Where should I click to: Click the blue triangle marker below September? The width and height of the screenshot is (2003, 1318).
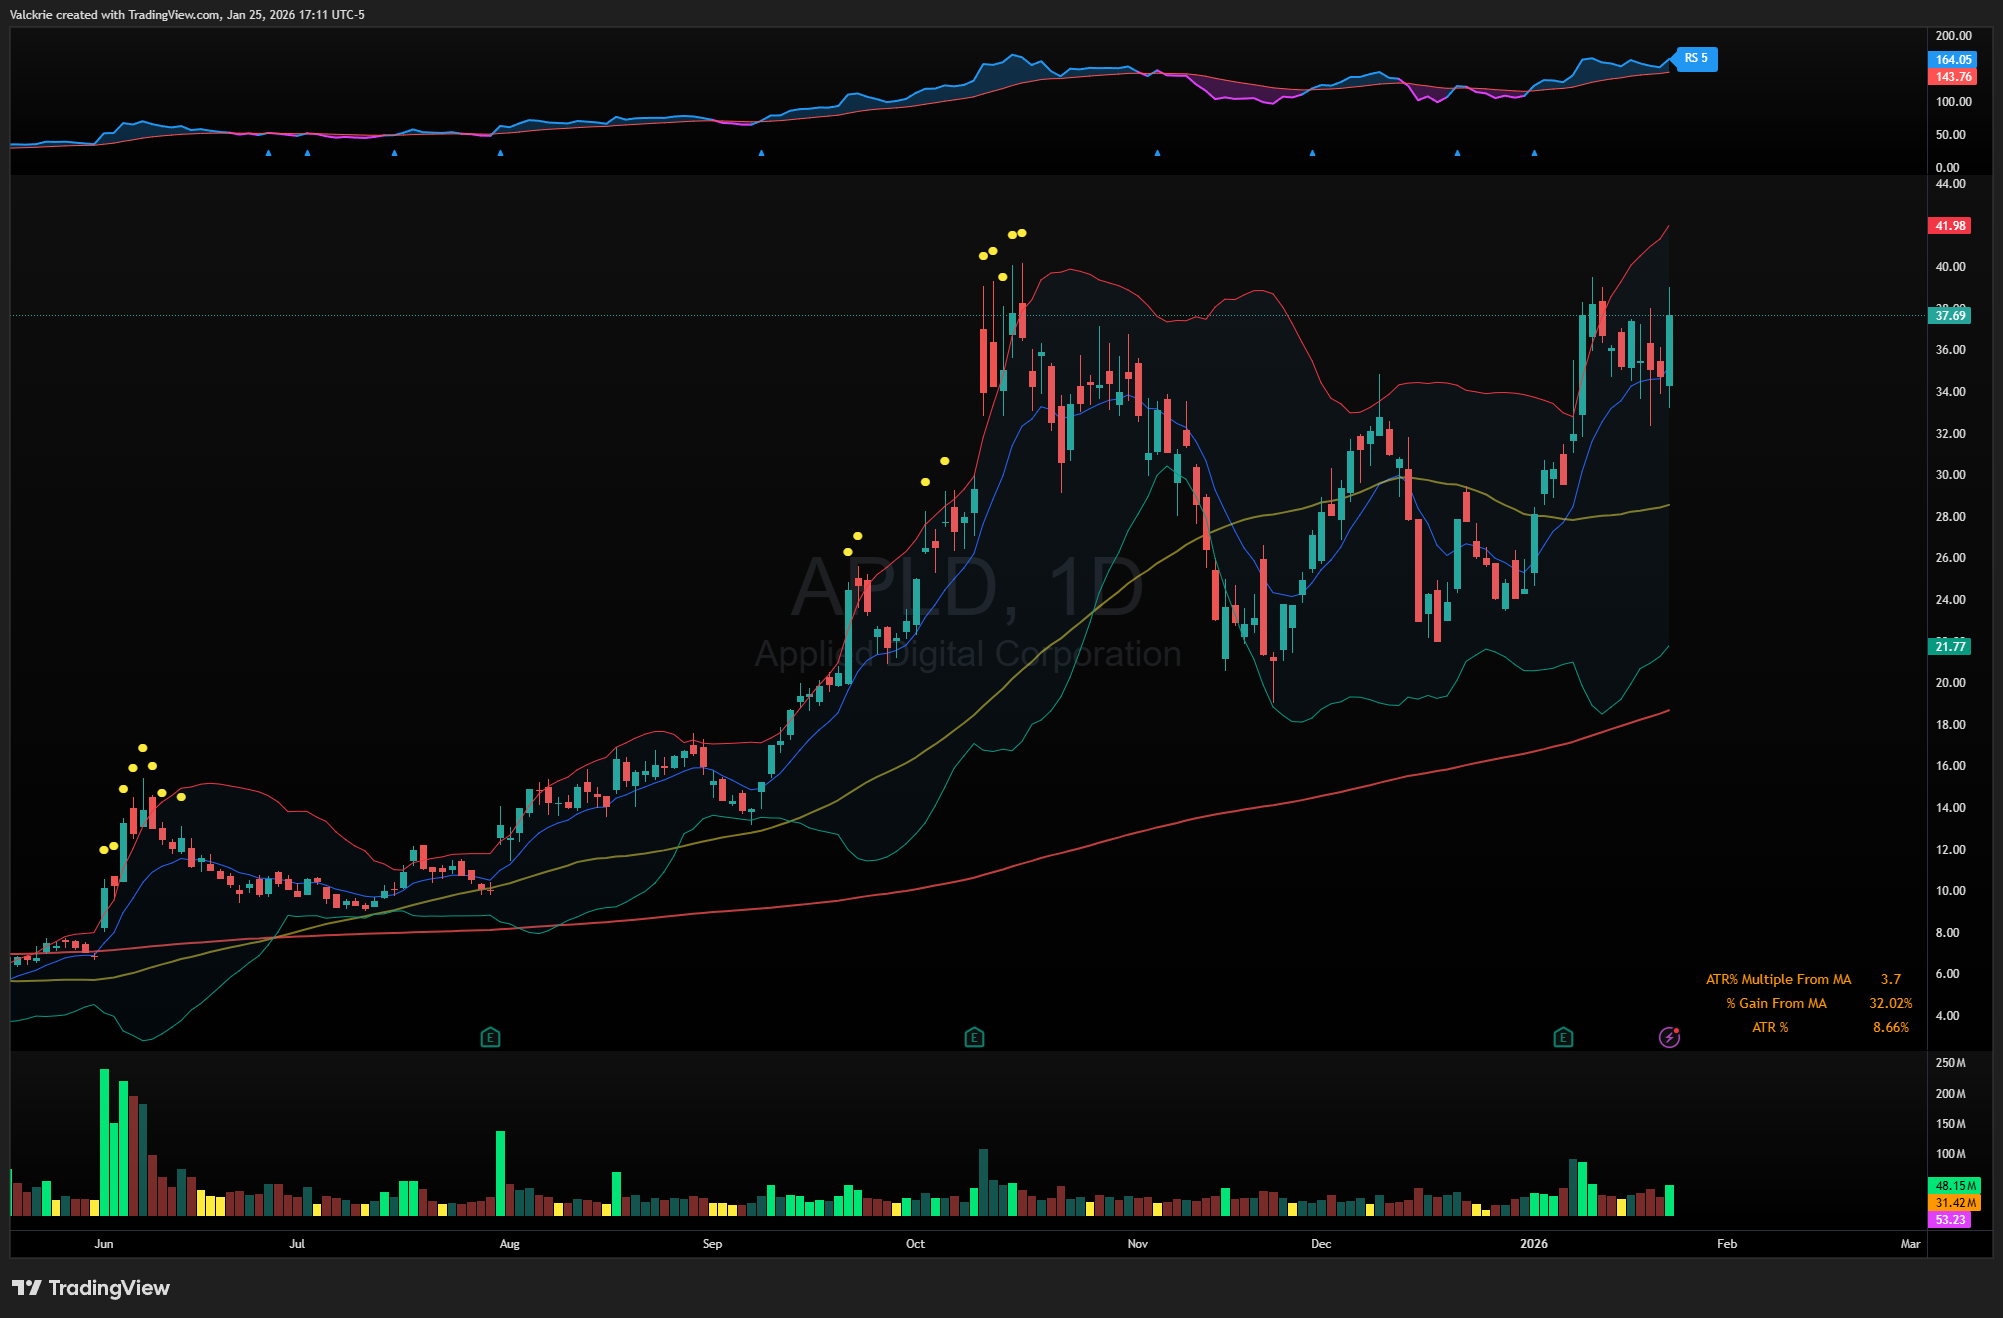point(761,153)
